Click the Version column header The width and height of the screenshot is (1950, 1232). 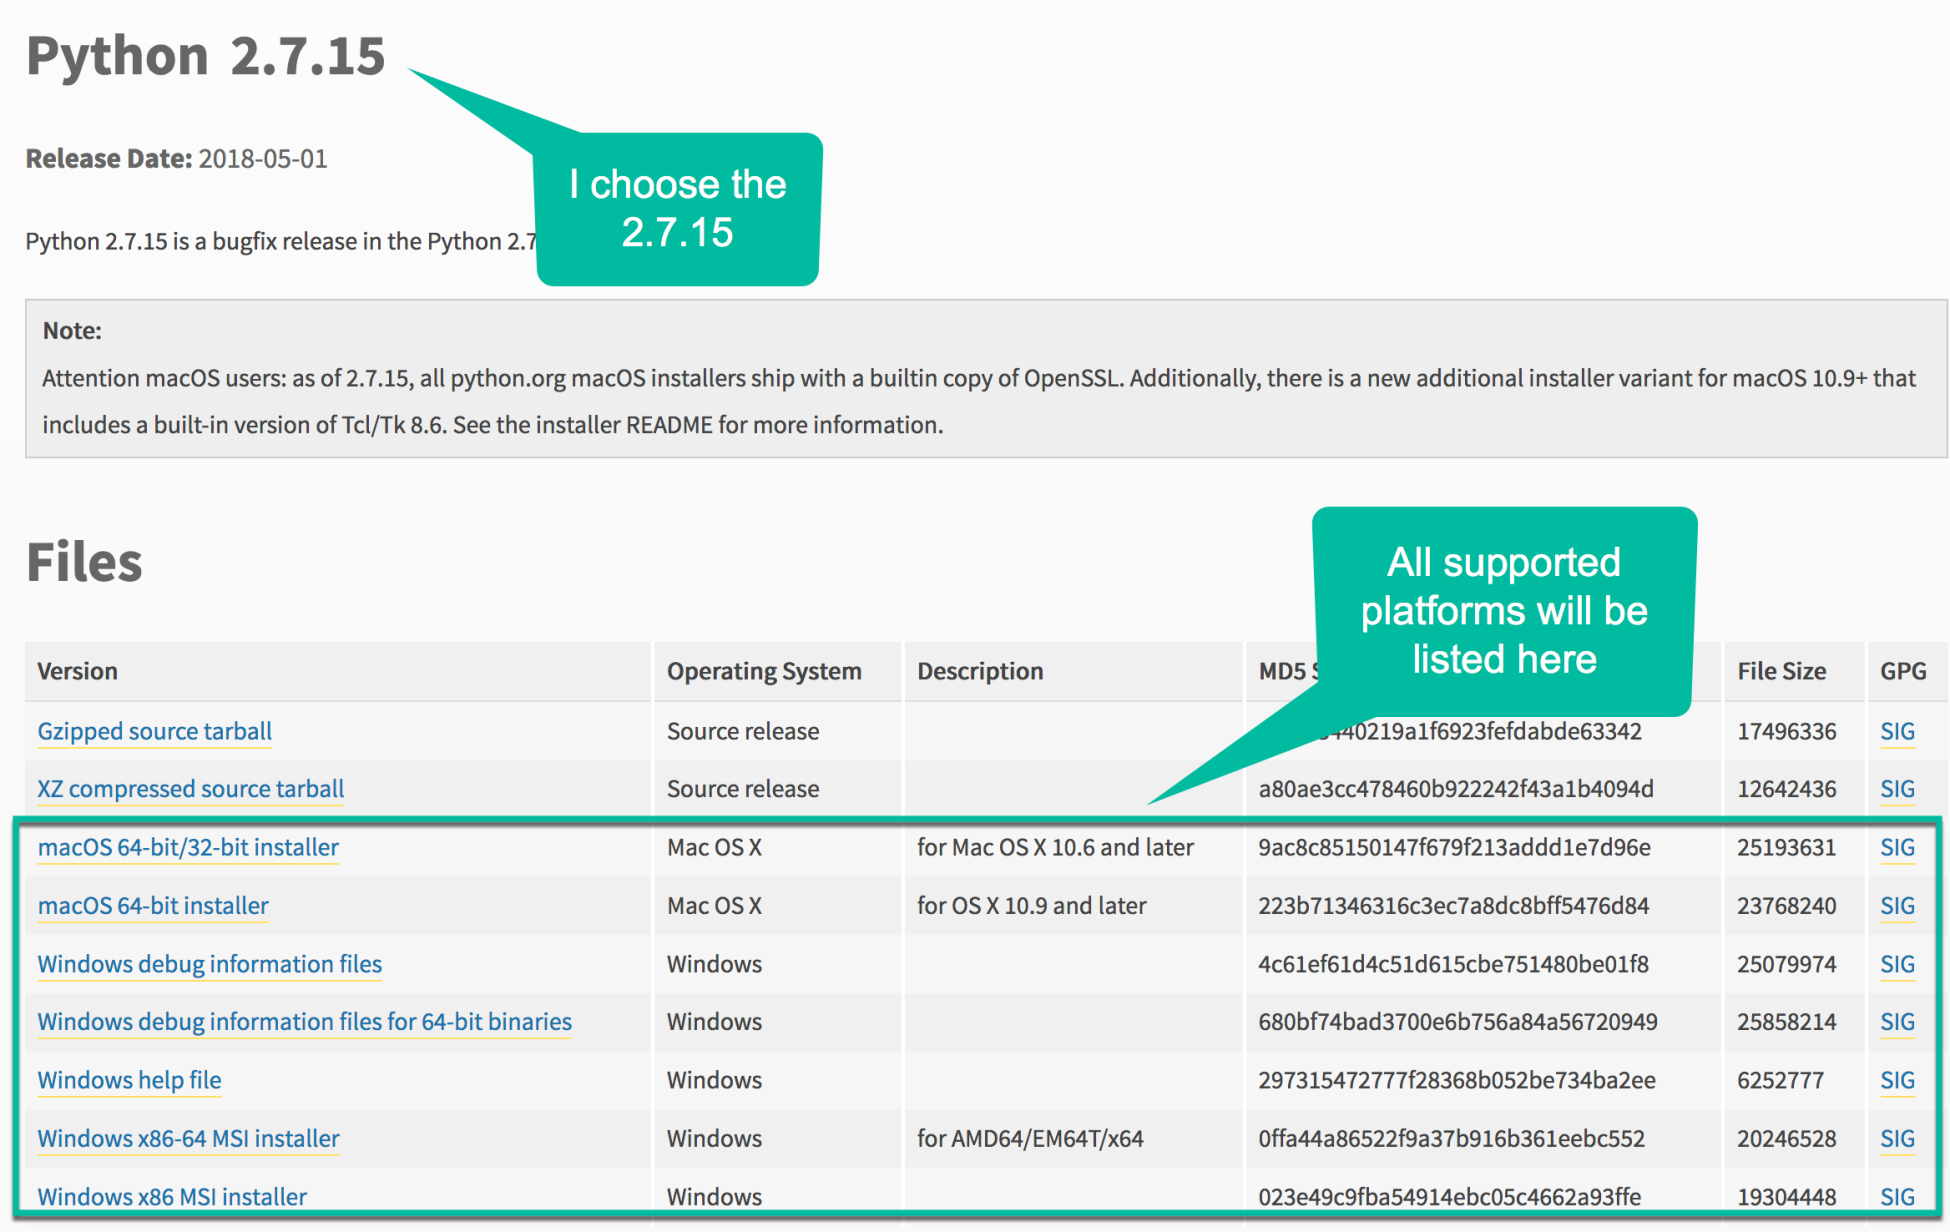[77, 671]
